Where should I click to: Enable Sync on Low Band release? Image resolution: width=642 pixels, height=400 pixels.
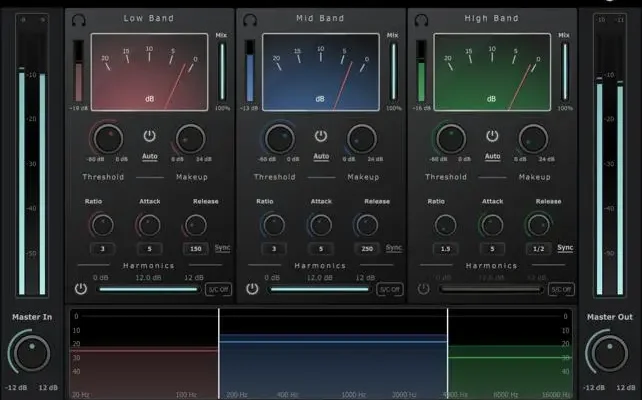pyautogui.click(x=221, y=248)
